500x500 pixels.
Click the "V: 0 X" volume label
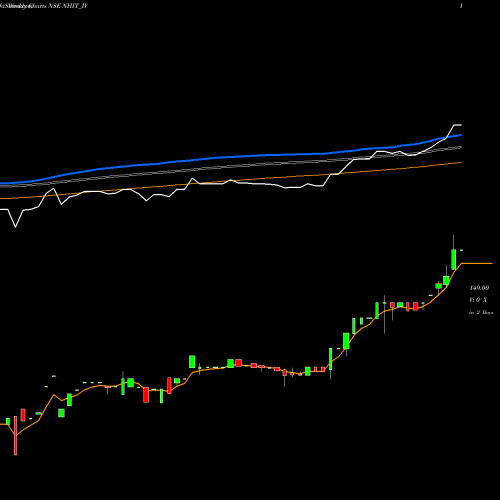(x=478, y=300)
